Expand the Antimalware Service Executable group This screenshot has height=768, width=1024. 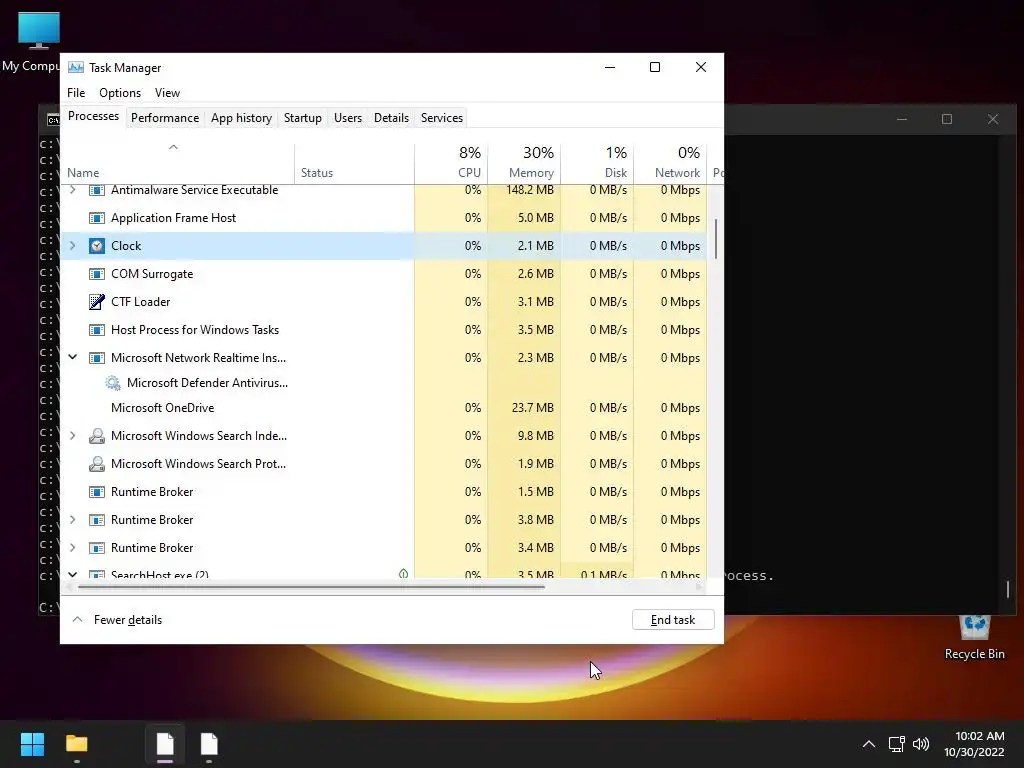tap(72, 190)
